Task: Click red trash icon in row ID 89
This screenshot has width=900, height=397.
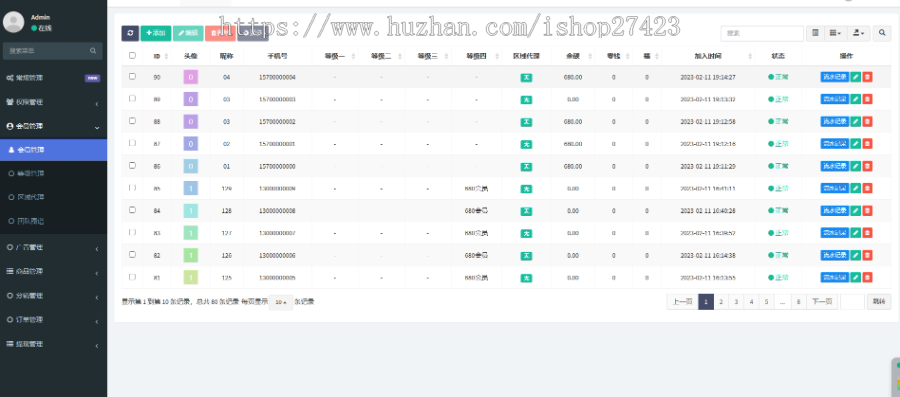Action: click(x=867, y=99)
